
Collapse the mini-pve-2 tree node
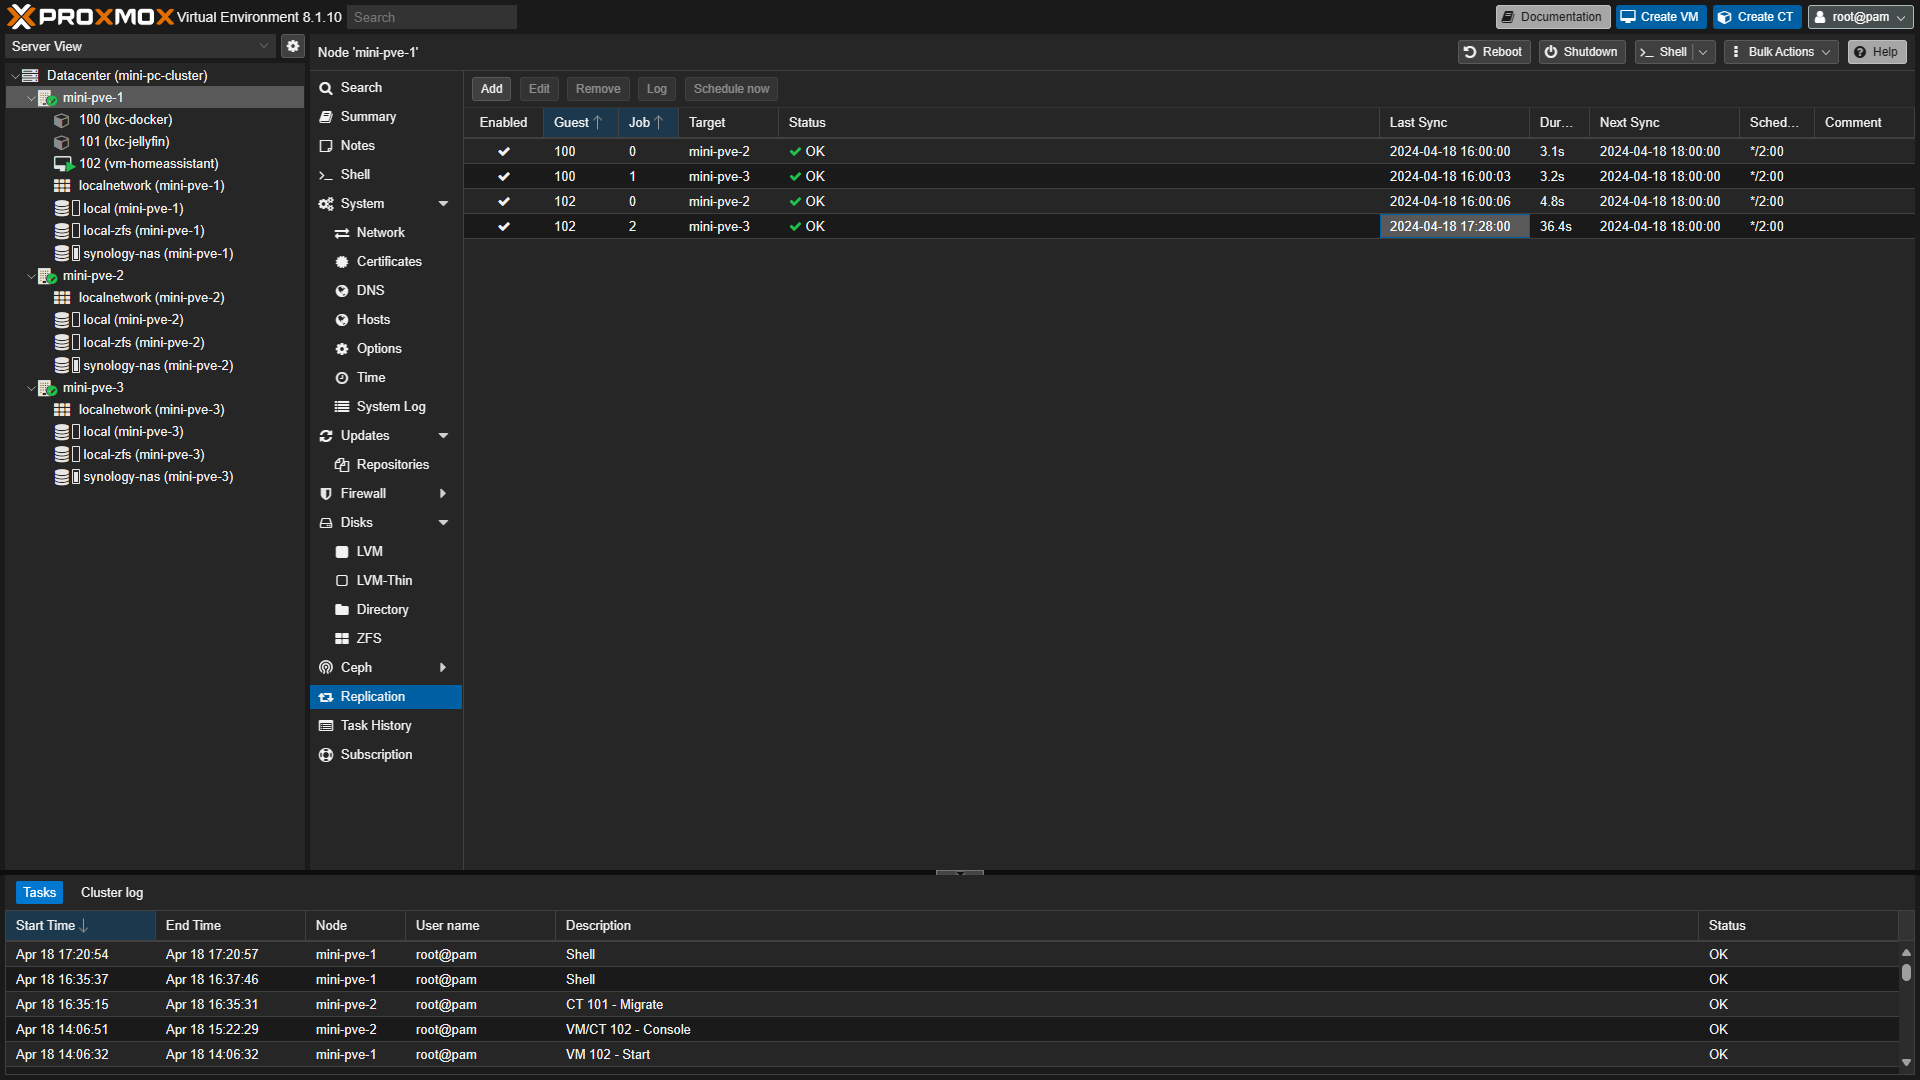click(31, 276)
